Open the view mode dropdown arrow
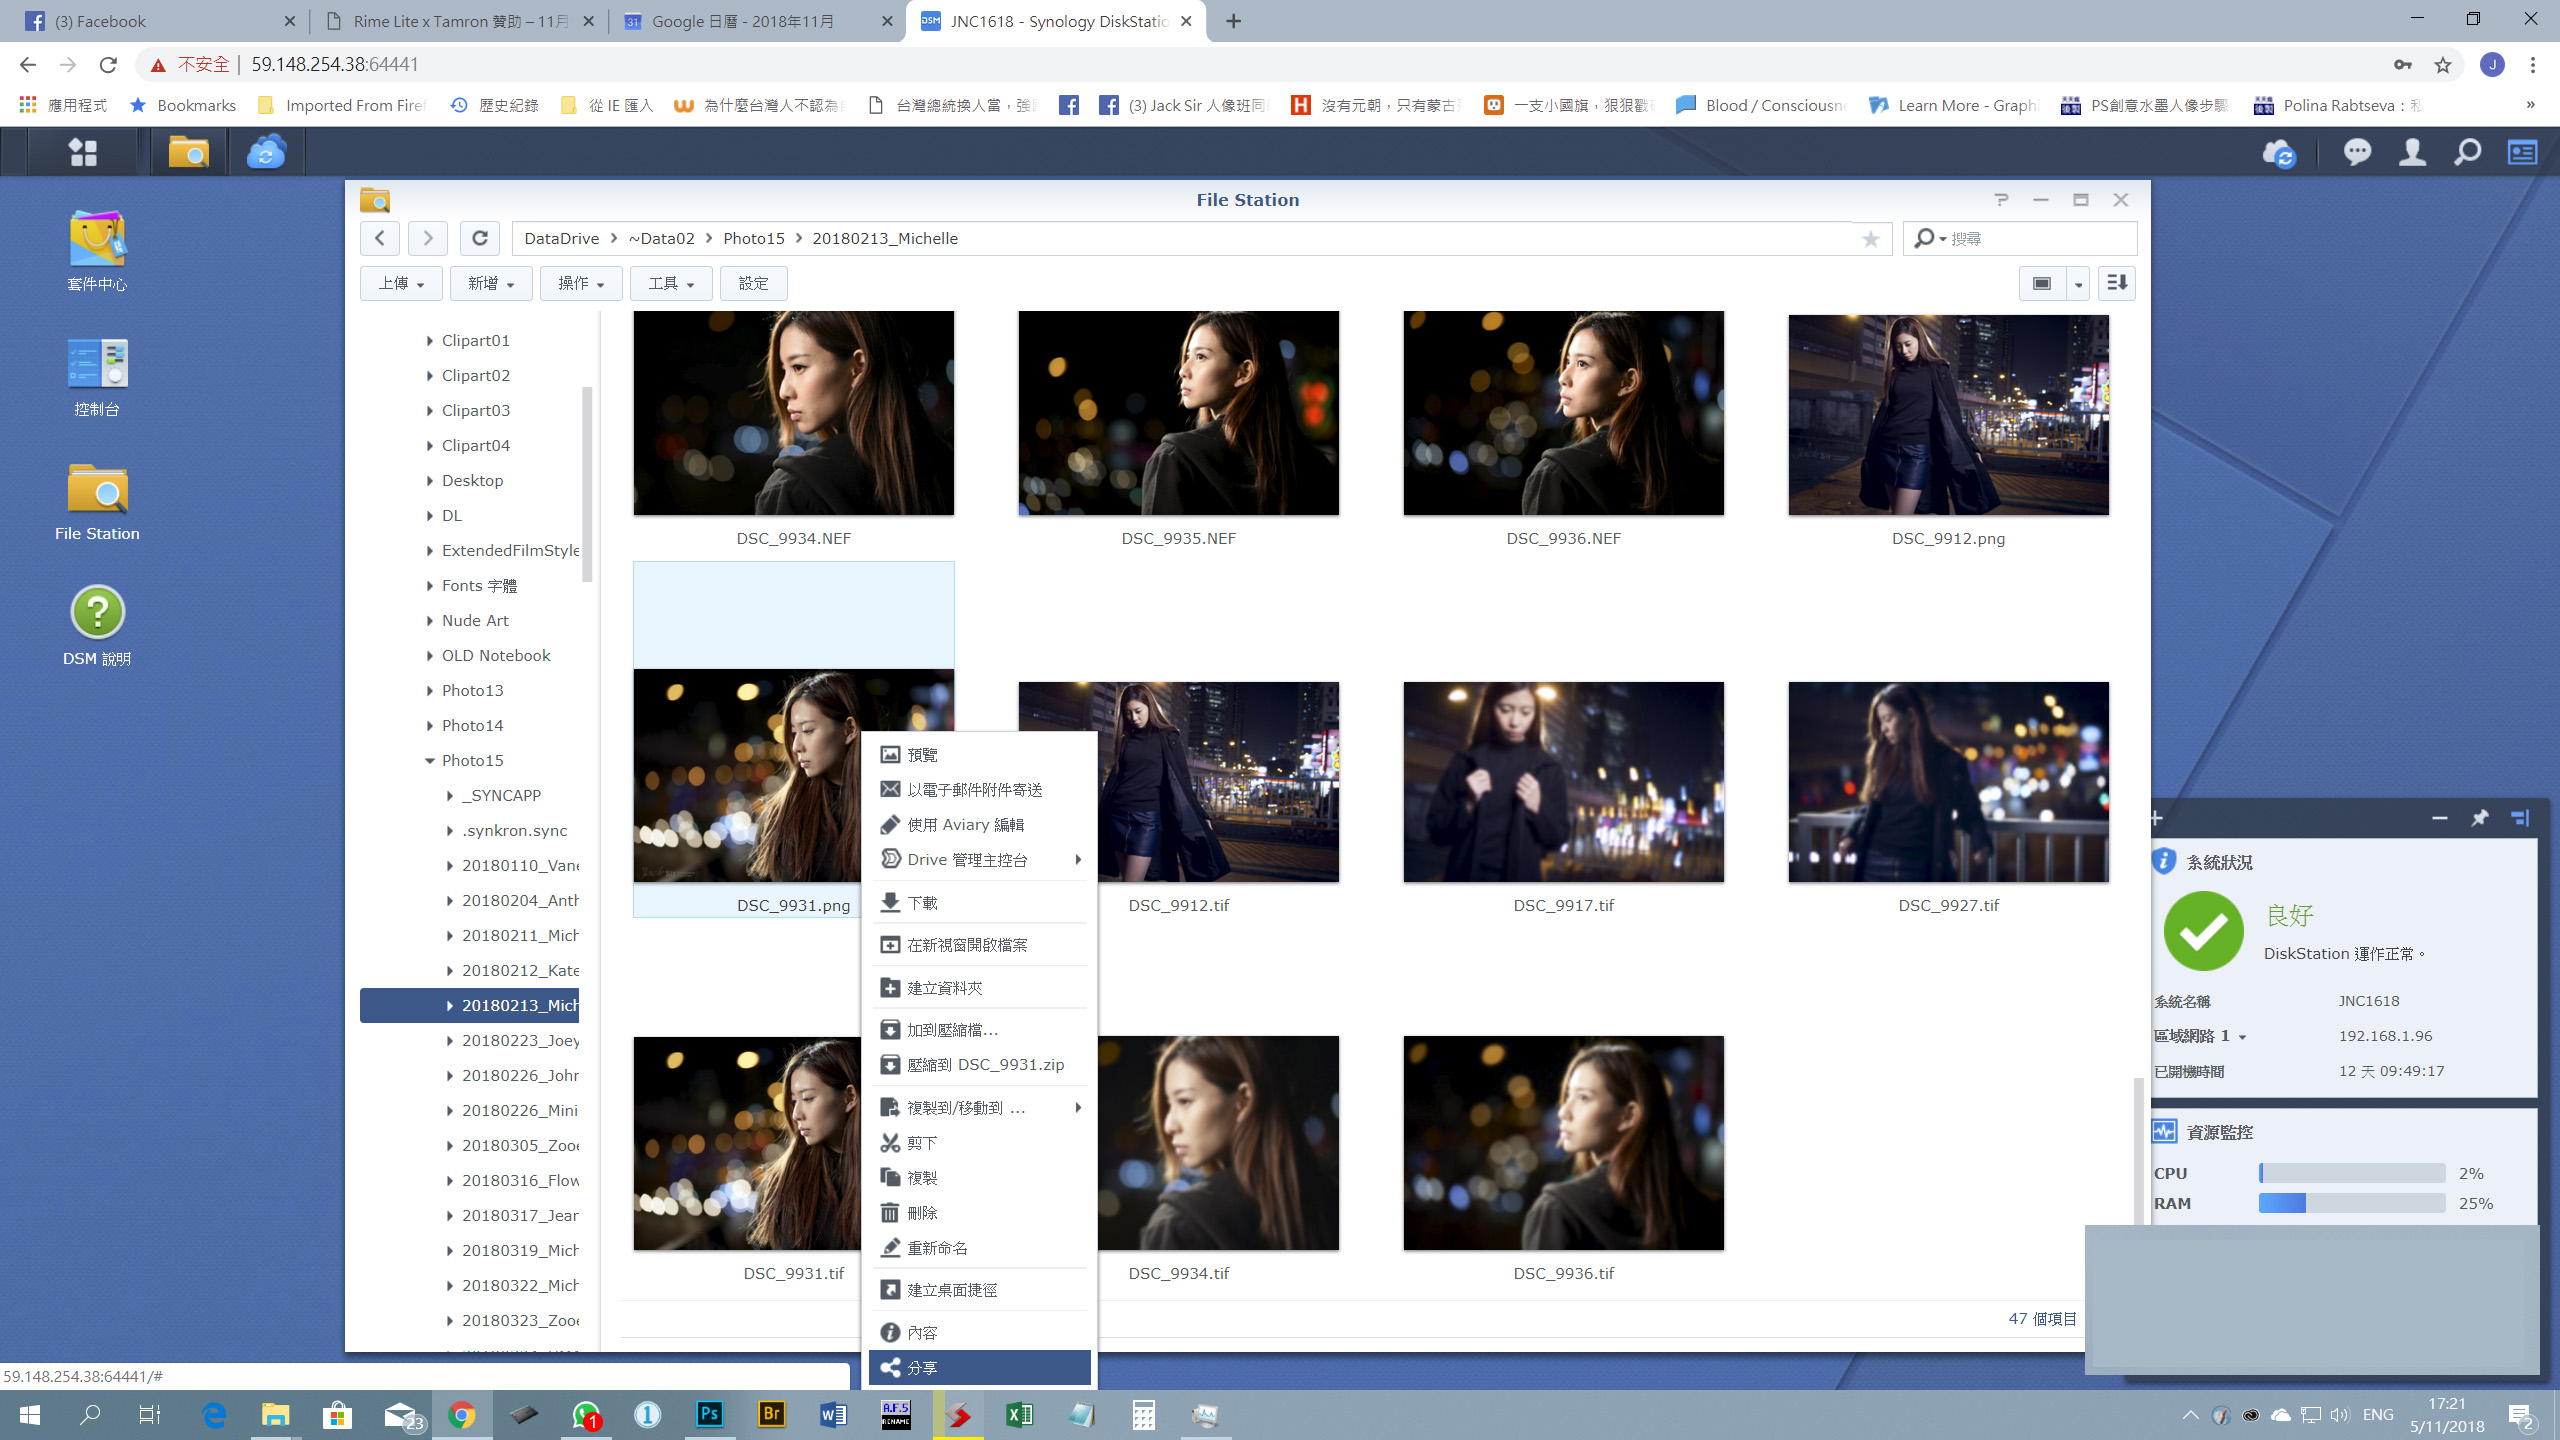 click(2078, 284)
